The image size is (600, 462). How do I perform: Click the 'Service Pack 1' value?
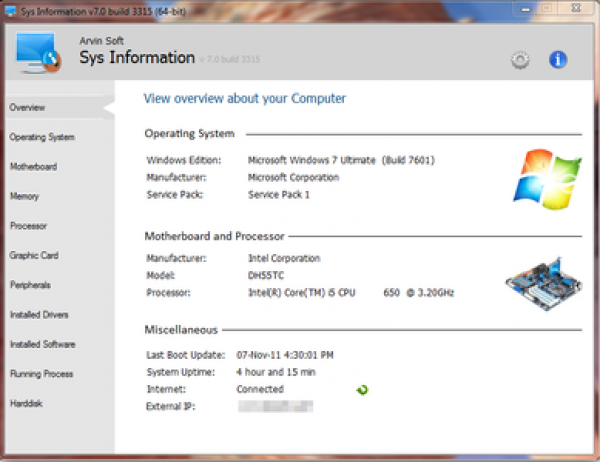point(279,194)
